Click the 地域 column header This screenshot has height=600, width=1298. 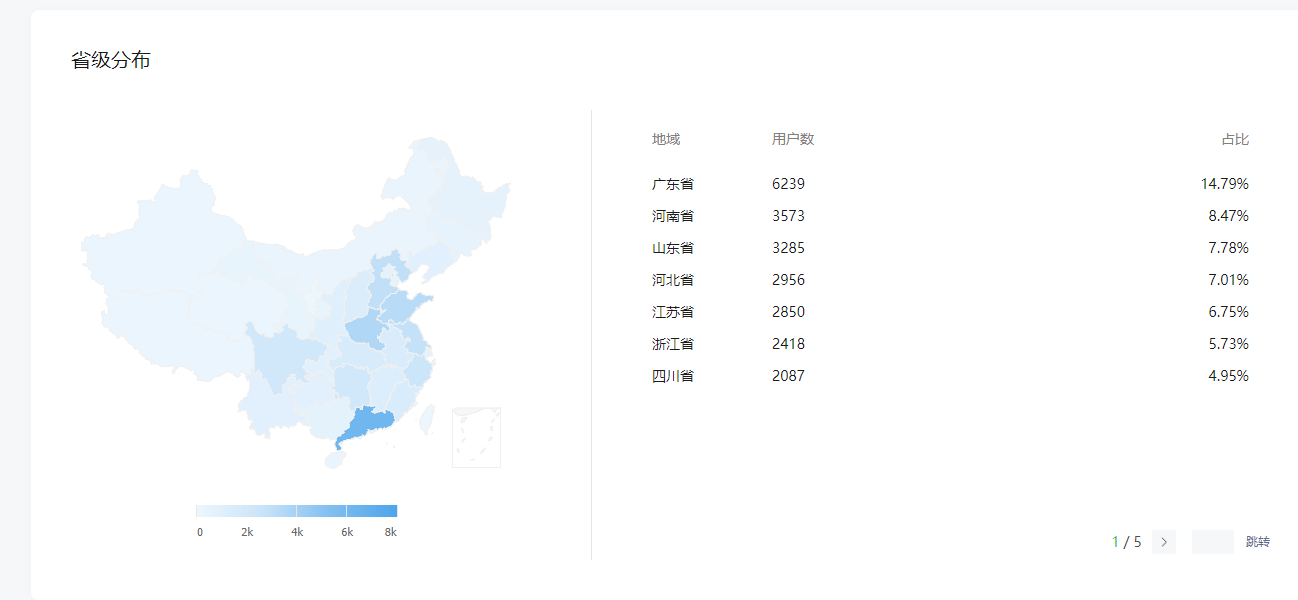(x=666, y=139)
